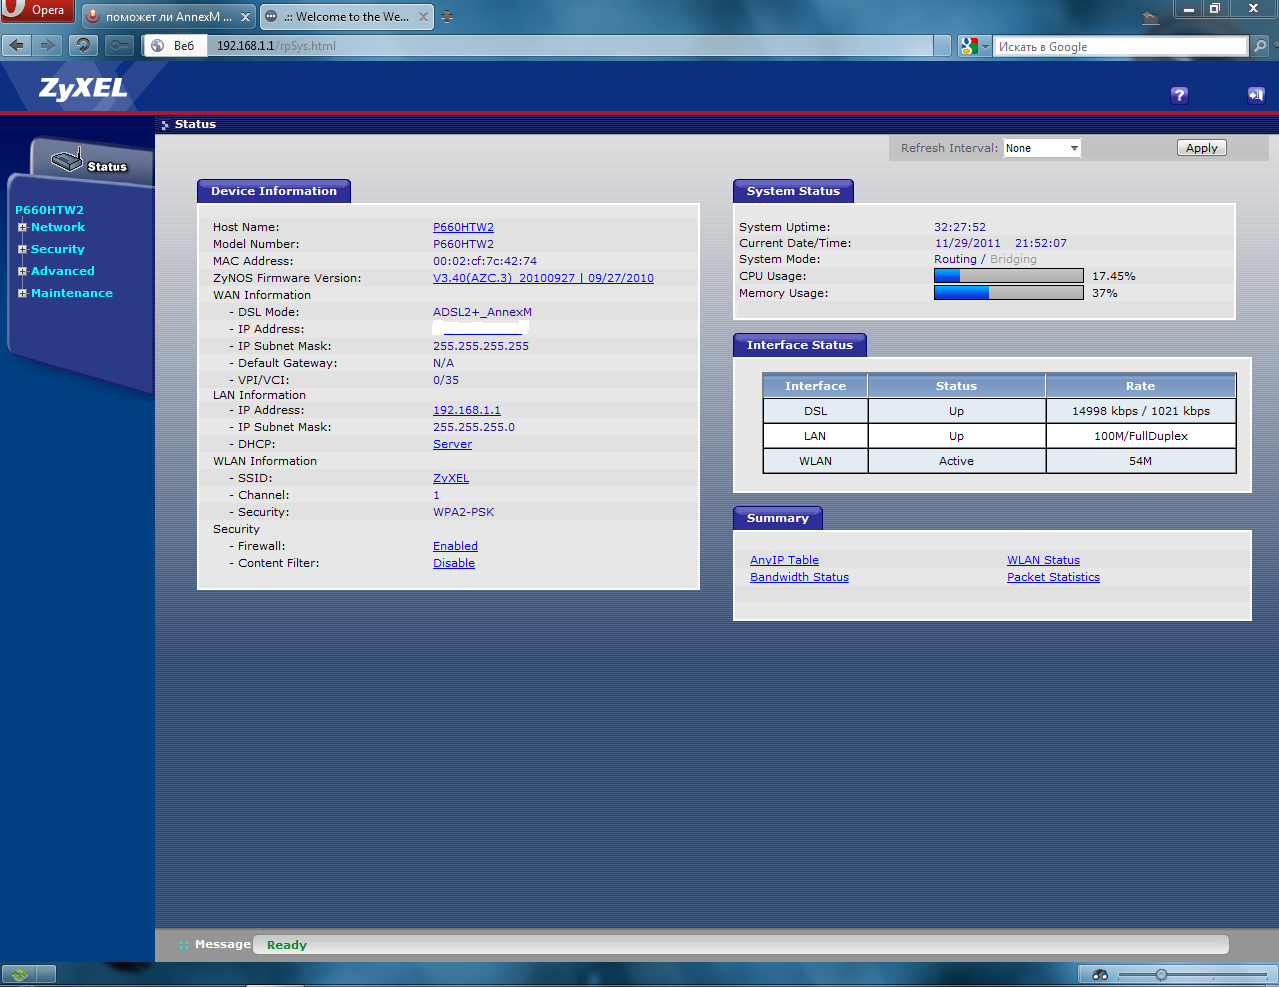Image resolution: width=1279 pixels, height=987 pixels.
Task: Click the magnifier zoom icon bottom right
Action: [1099, 973]
